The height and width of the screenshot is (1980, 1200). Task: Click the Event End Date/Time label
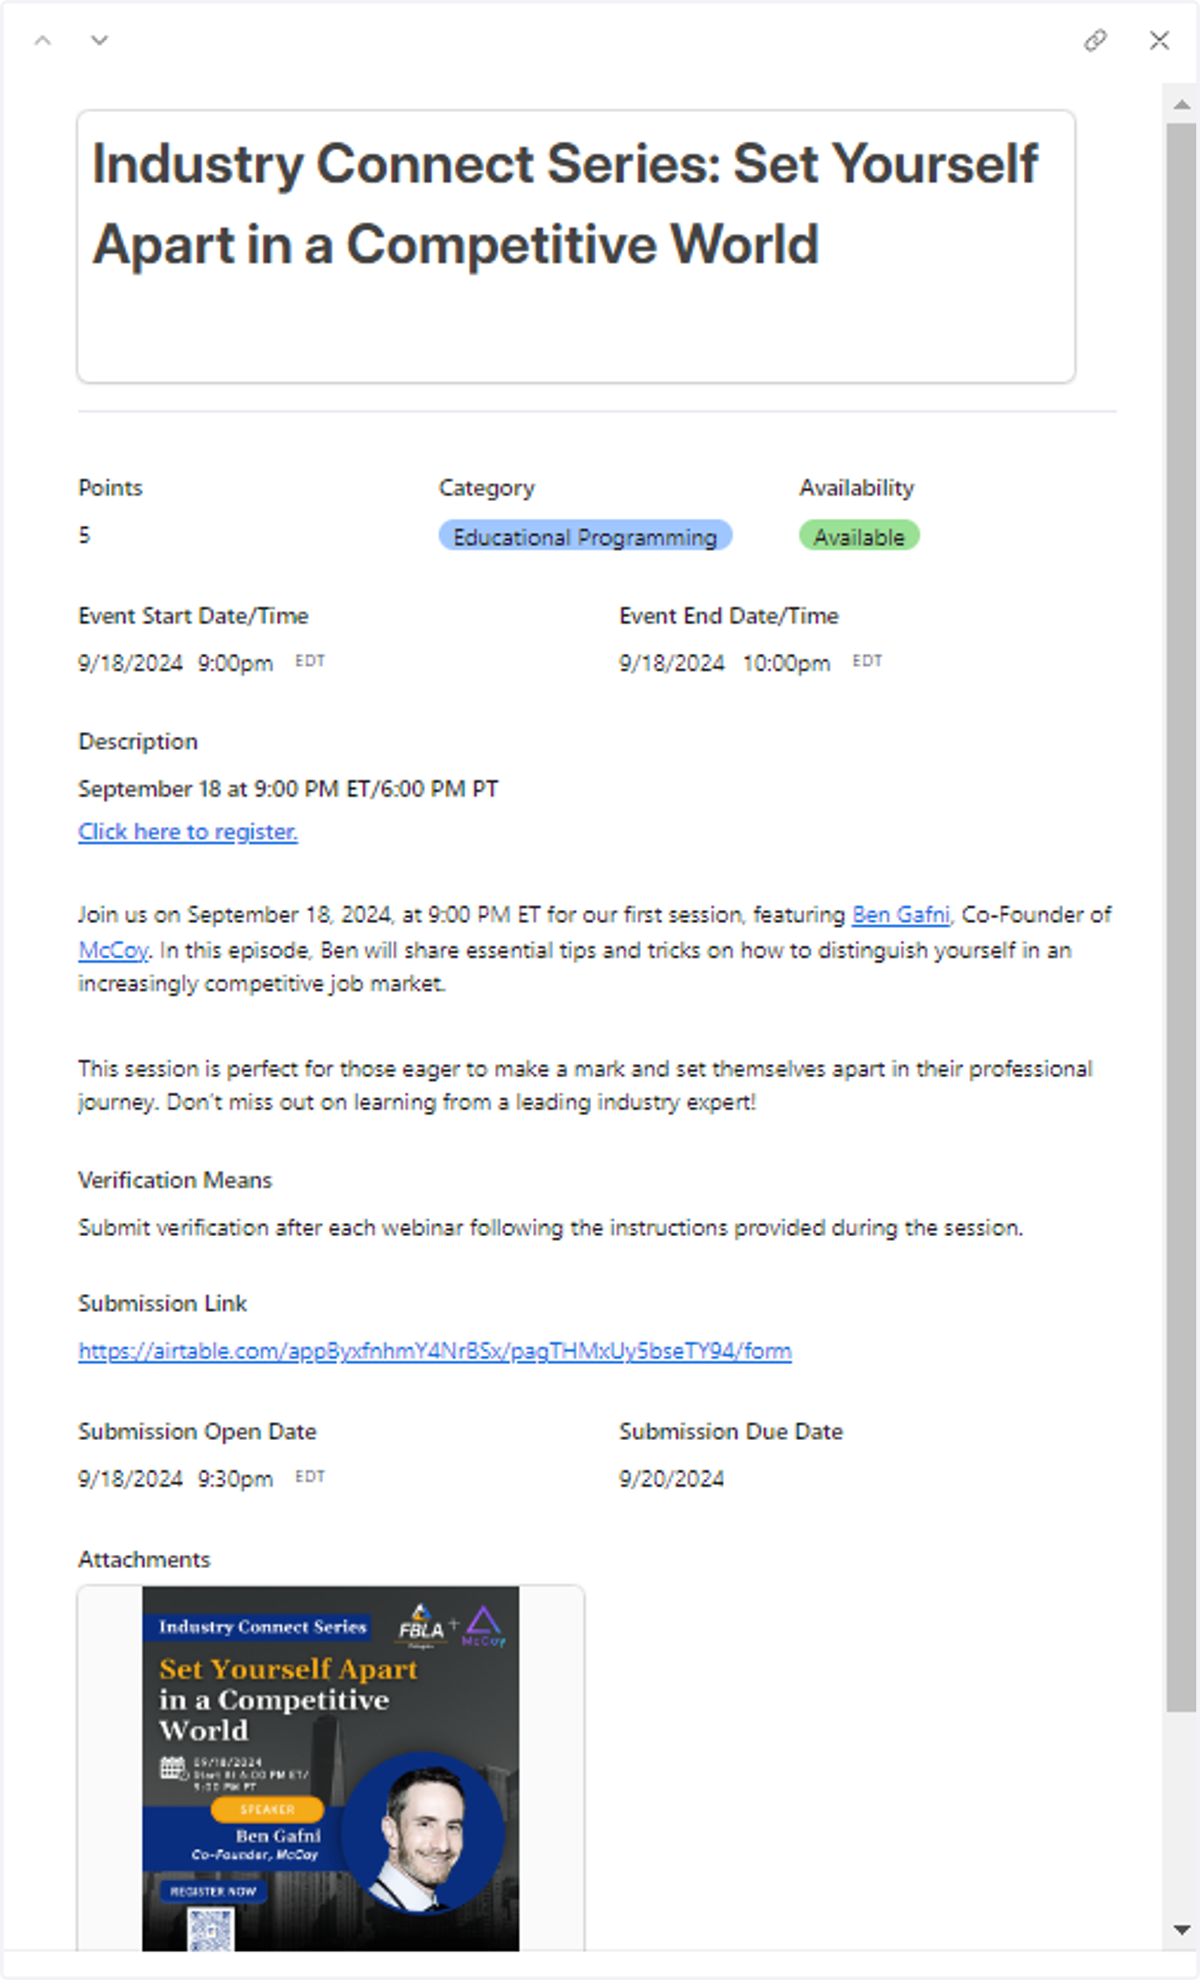click(729, 616)
